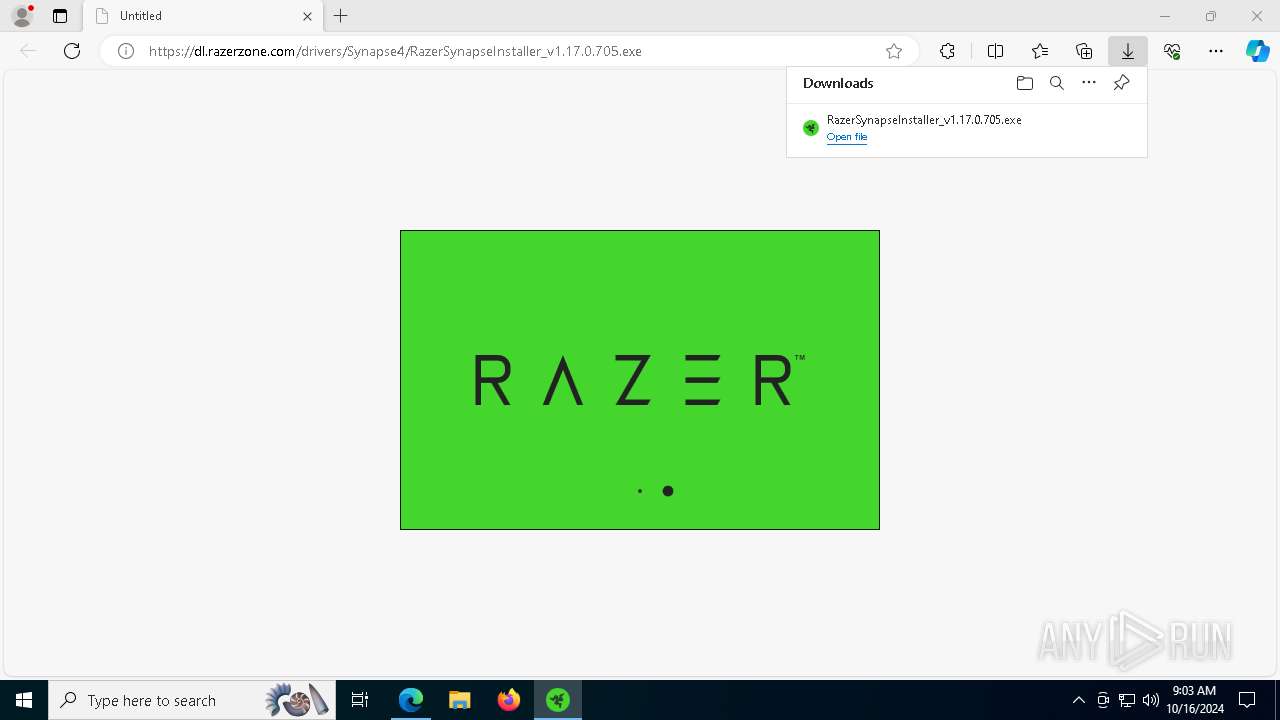Search downloads with the magnifier icon

[x=1057, y=83]
